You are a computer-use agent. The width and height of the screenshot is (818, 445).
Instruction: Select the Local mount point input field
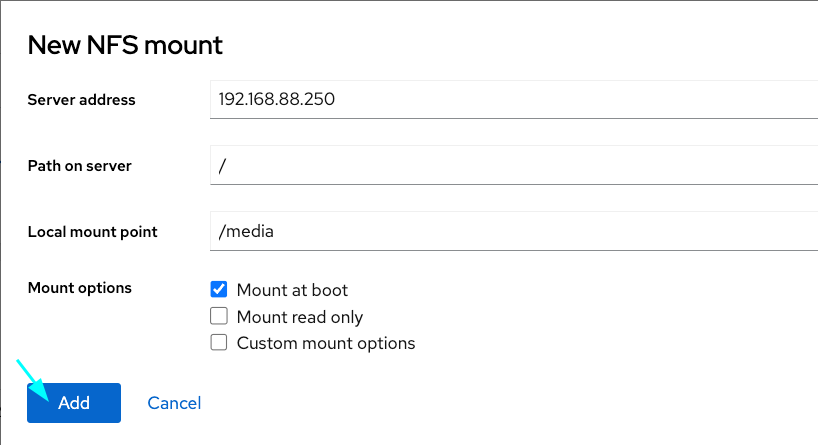click(514, 231)
